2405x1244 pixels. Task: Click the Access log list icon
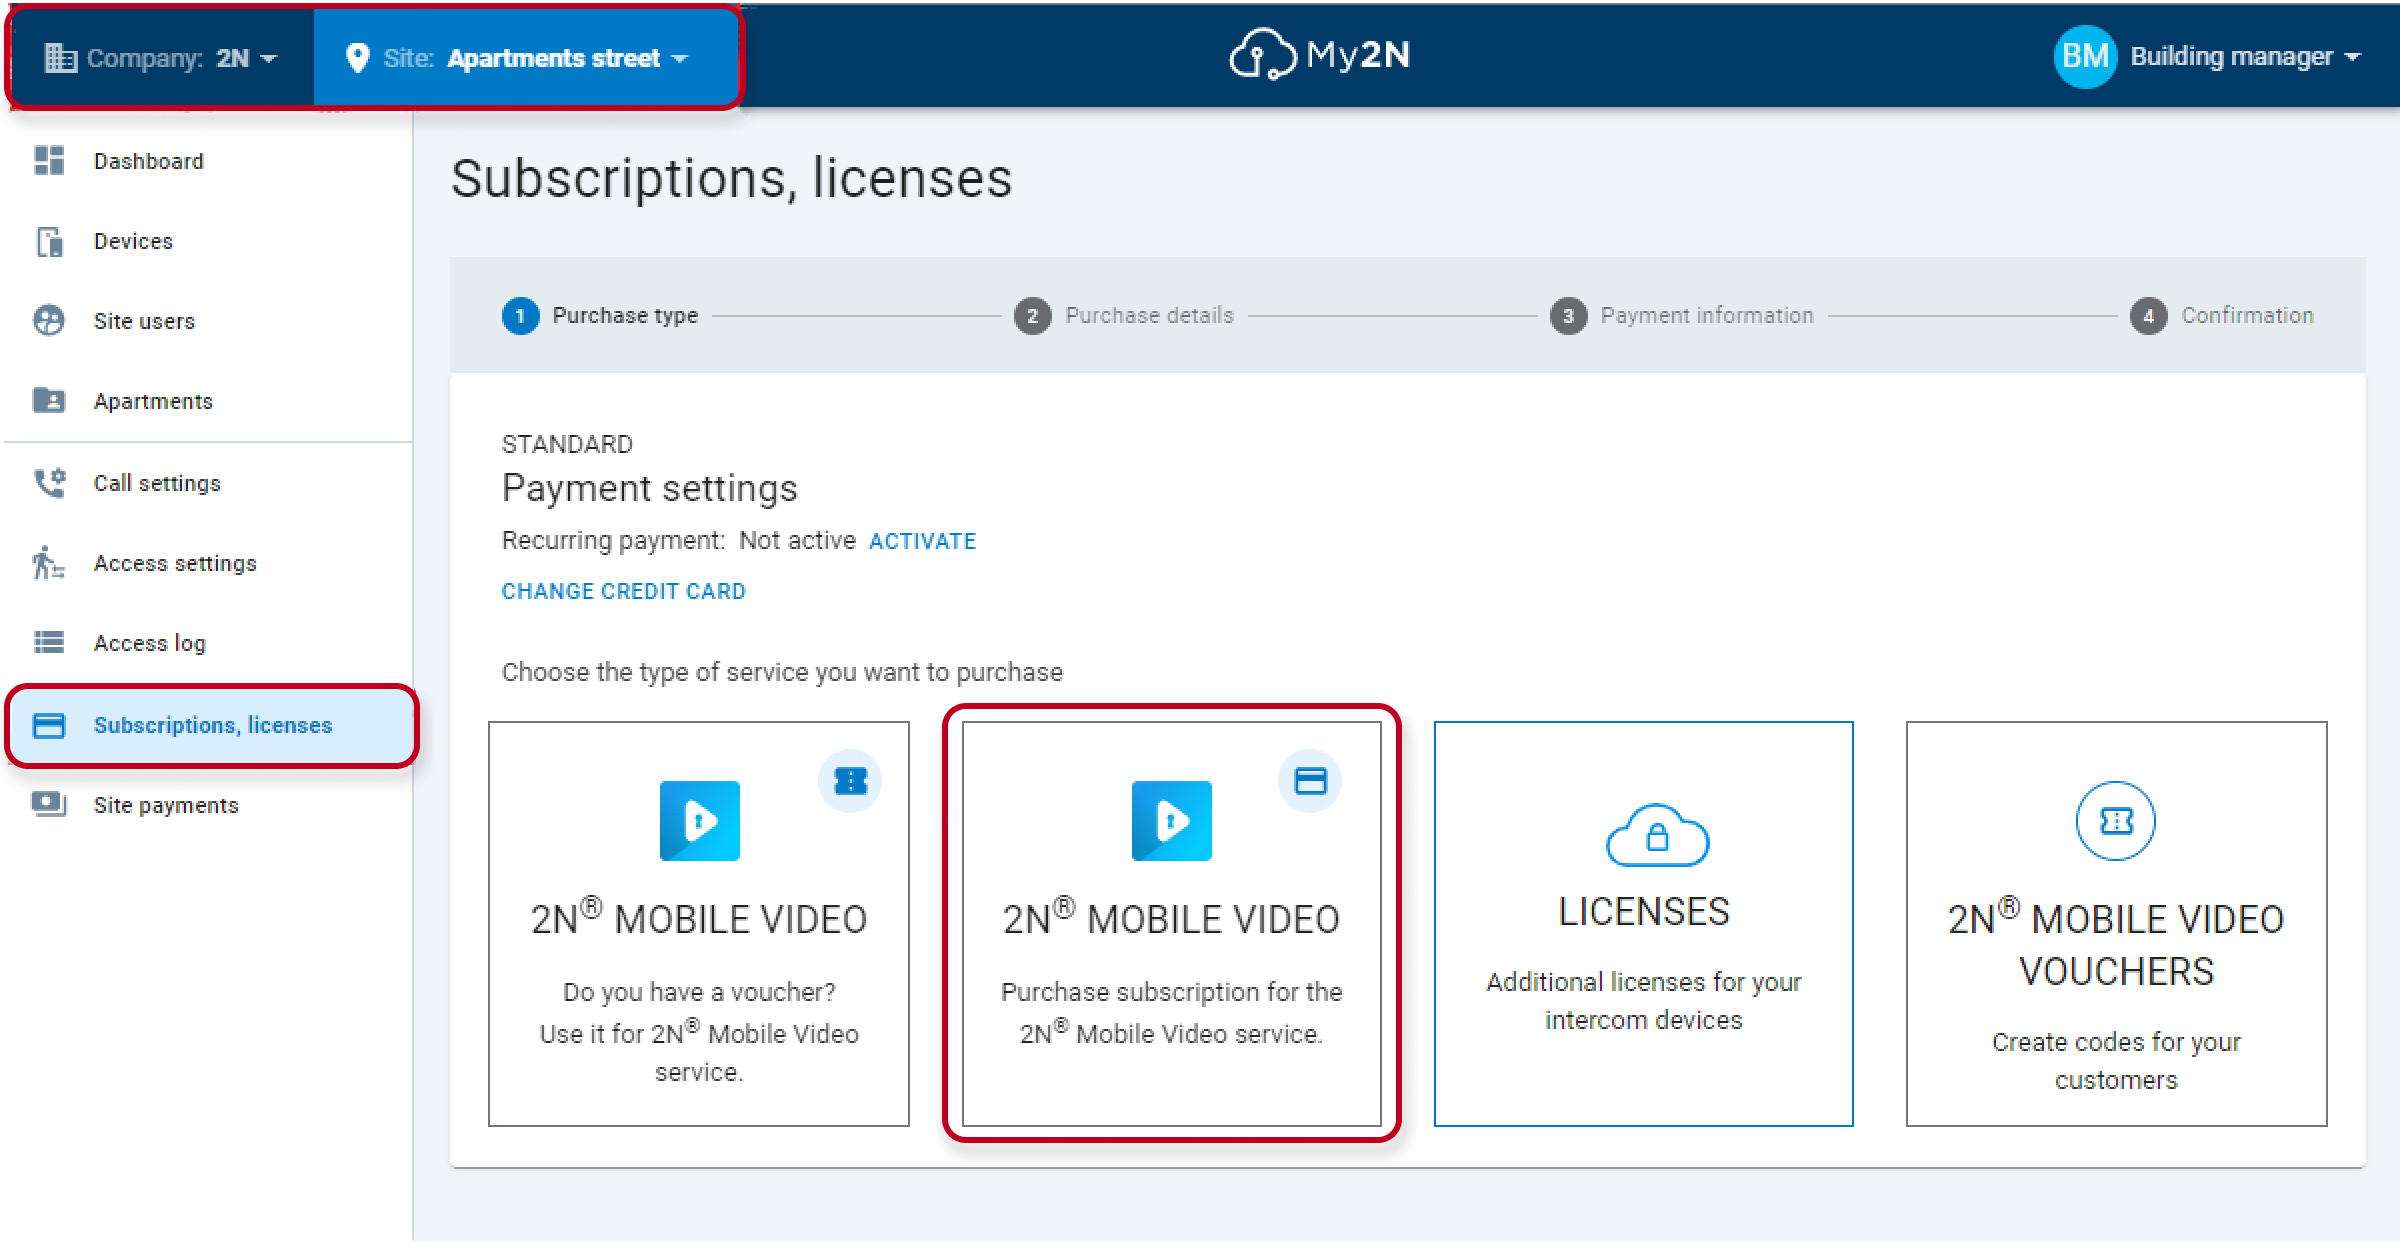pos(49,642)
